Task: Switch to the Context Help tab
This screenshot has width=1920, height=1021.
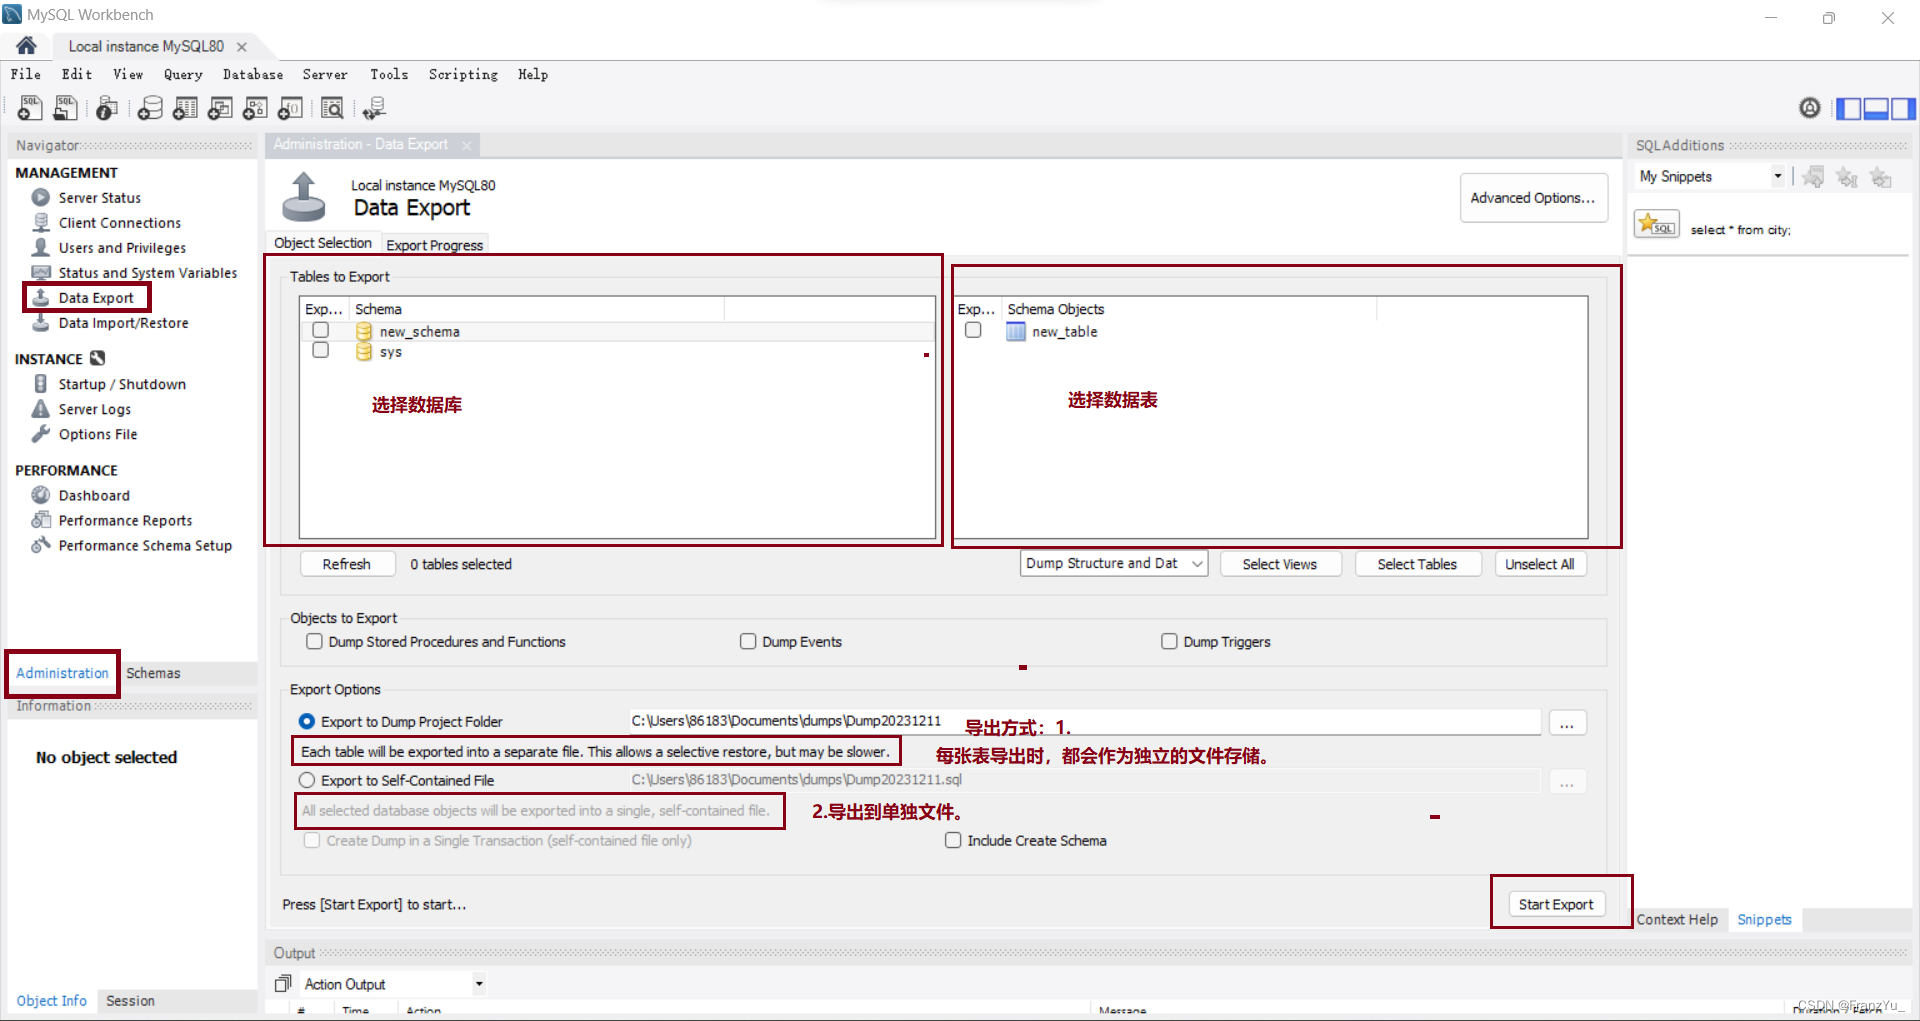Action: [1677, 919]
